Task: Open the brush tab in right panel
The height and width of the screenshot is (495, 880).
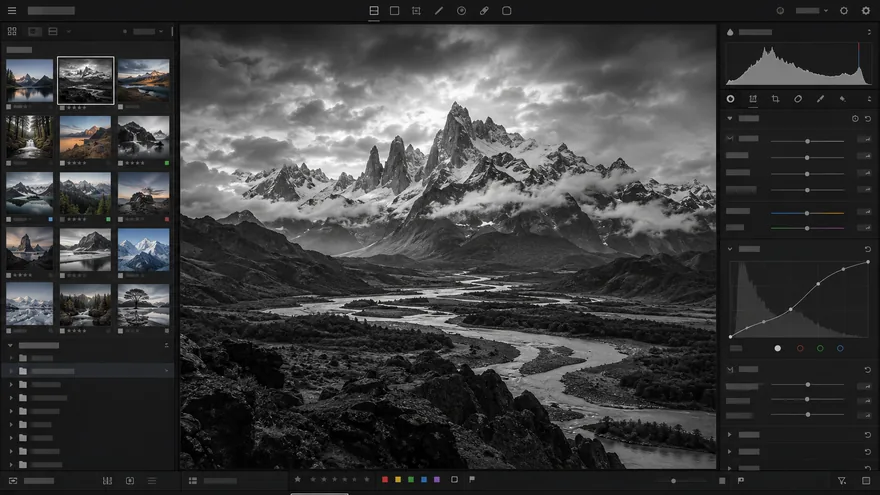Action: [x=820, y=99]
